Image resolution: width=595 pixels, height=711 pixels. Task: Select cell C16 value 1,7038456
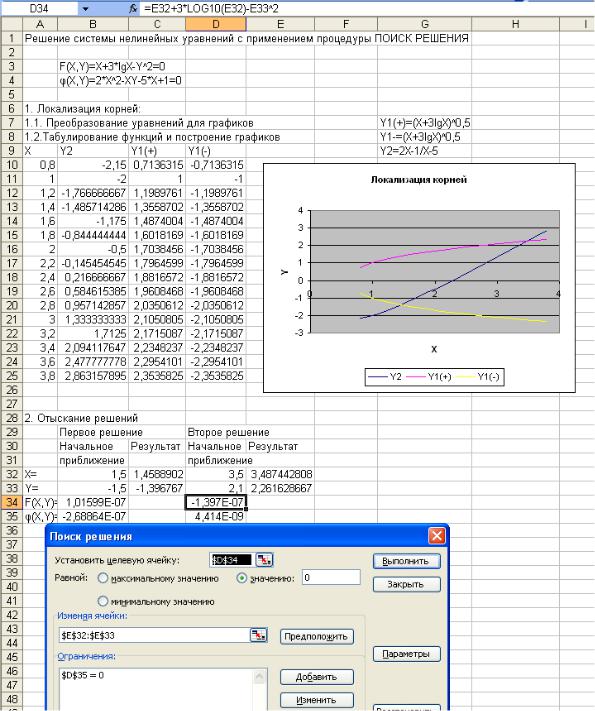coord(157,249)
